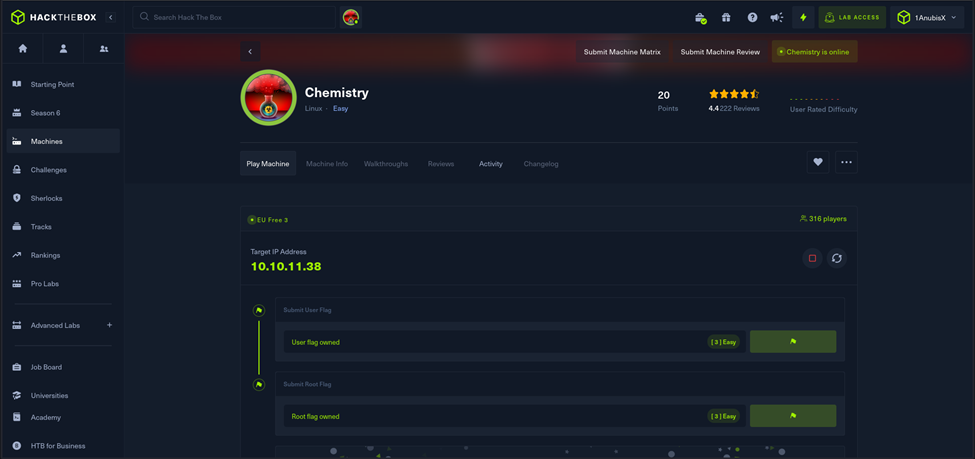The height and width of the screenshot is (459, 975).
Task: Click the Job Board briefcase icon
Action: 17,367
